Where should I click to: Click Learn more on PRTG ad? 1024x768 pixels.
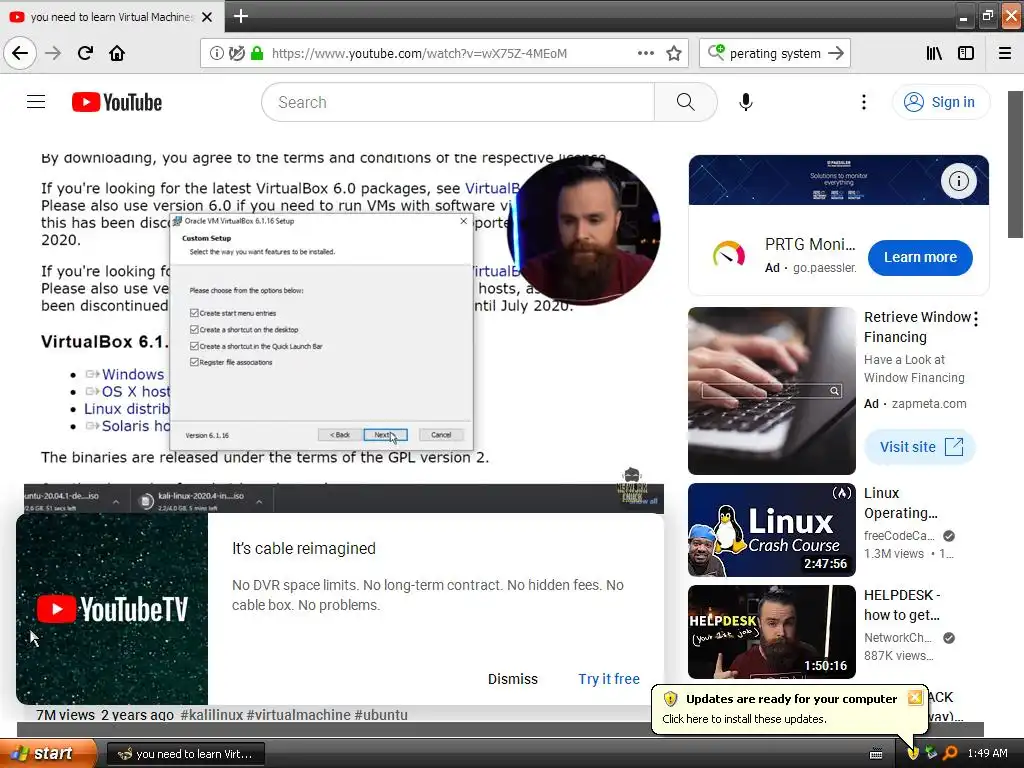click(920, 257)
